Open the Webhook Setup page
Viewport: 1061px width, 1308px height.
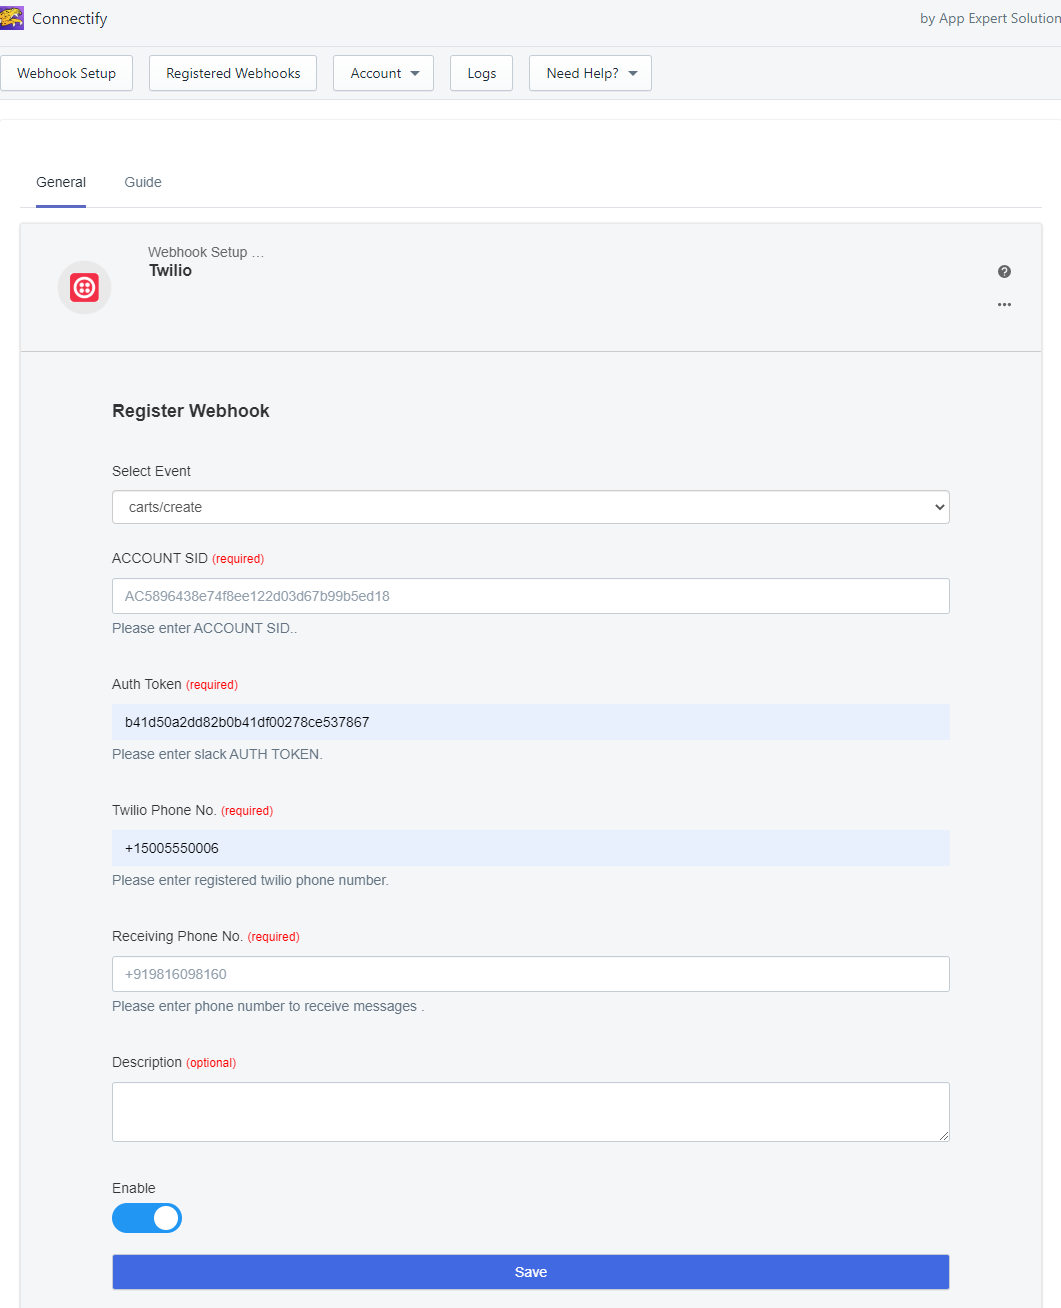[x=66, y=73]
